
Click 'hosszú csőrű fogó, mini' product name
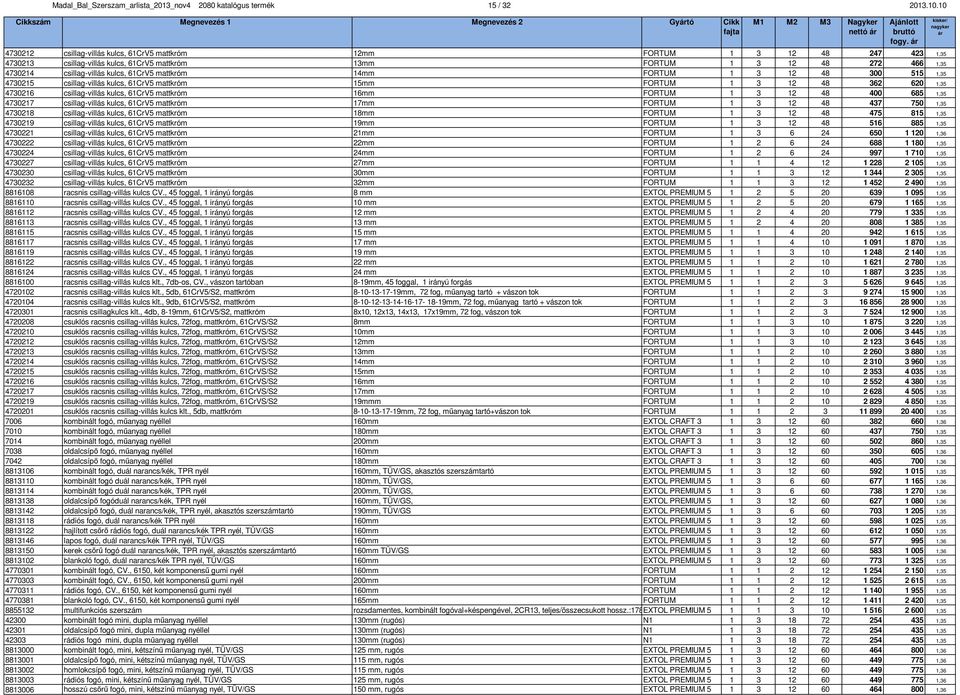pos(159,689)
